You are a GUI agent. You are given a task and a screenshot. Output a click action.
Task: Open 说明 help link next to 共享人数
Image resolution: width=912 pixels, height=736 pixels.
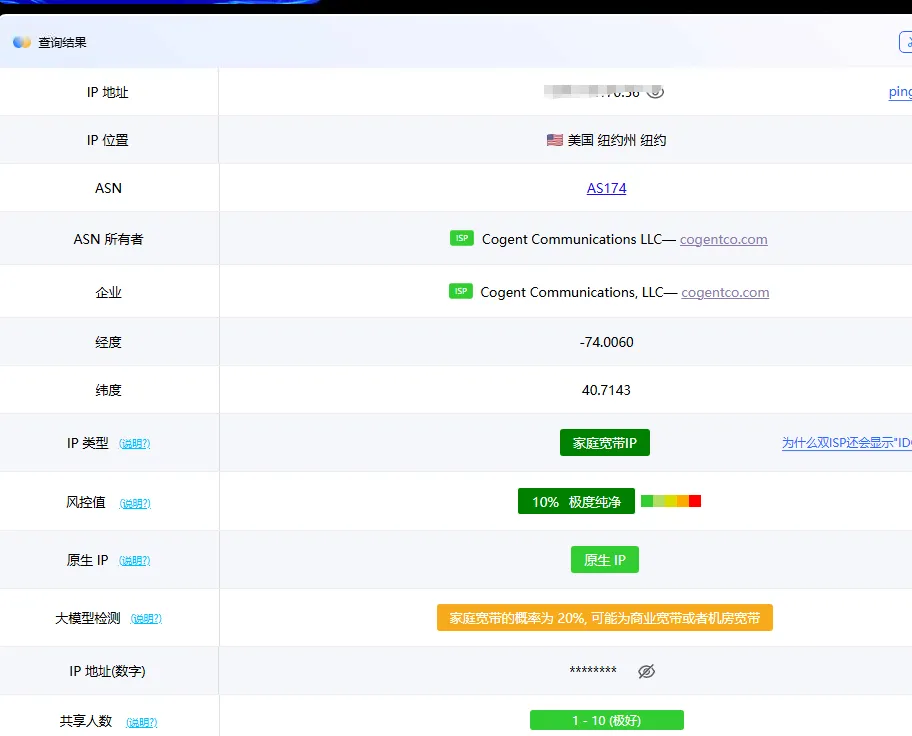click(142, 723)
